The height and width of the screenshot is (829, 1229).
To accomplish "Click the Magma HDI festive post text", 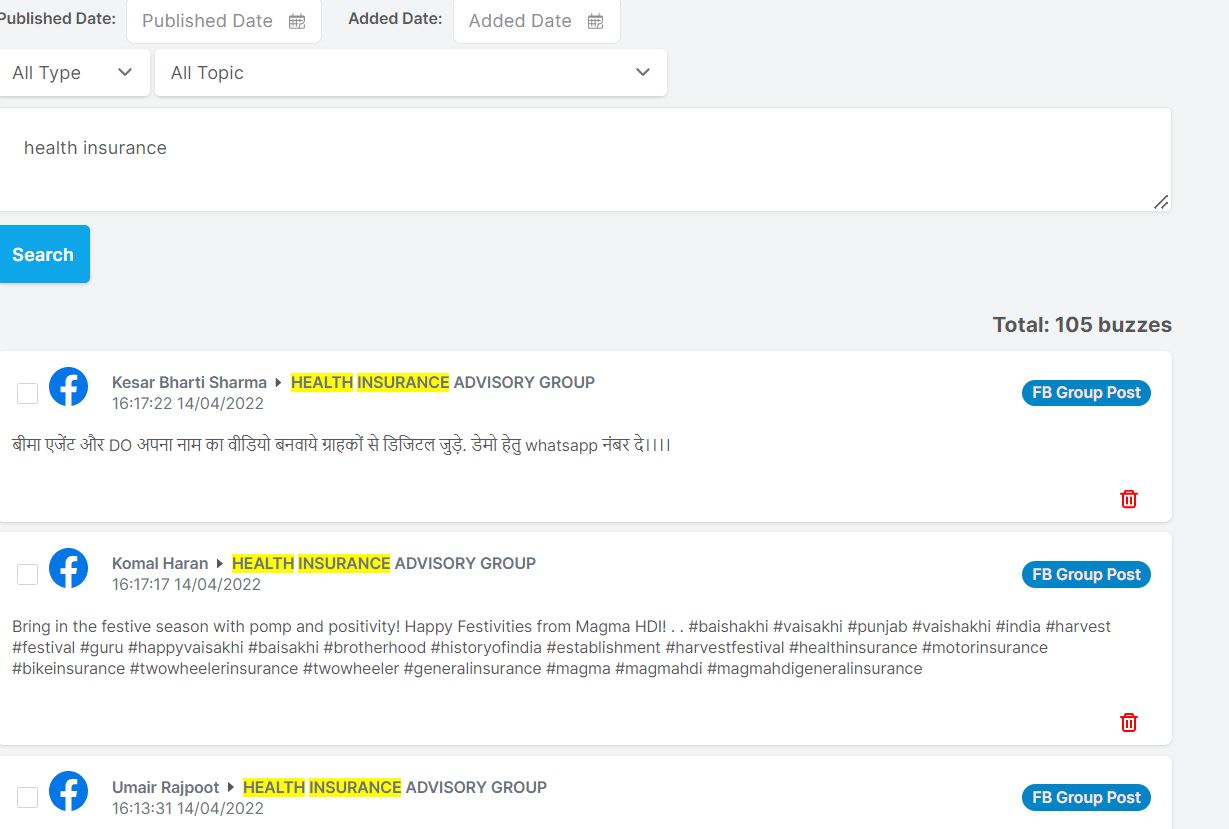I will click(561, 648).
